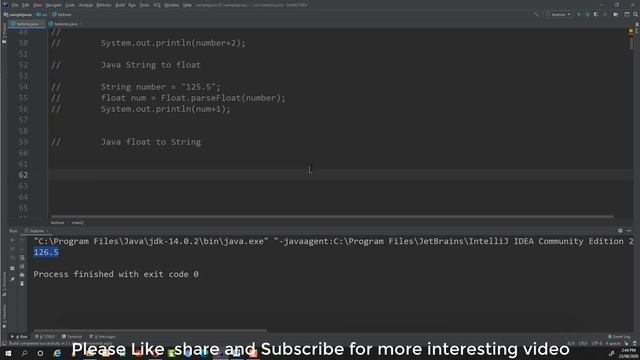The image size is (640, 360).
Task: Click highlighted output 126.5 in console
Action: pos(46,252)
